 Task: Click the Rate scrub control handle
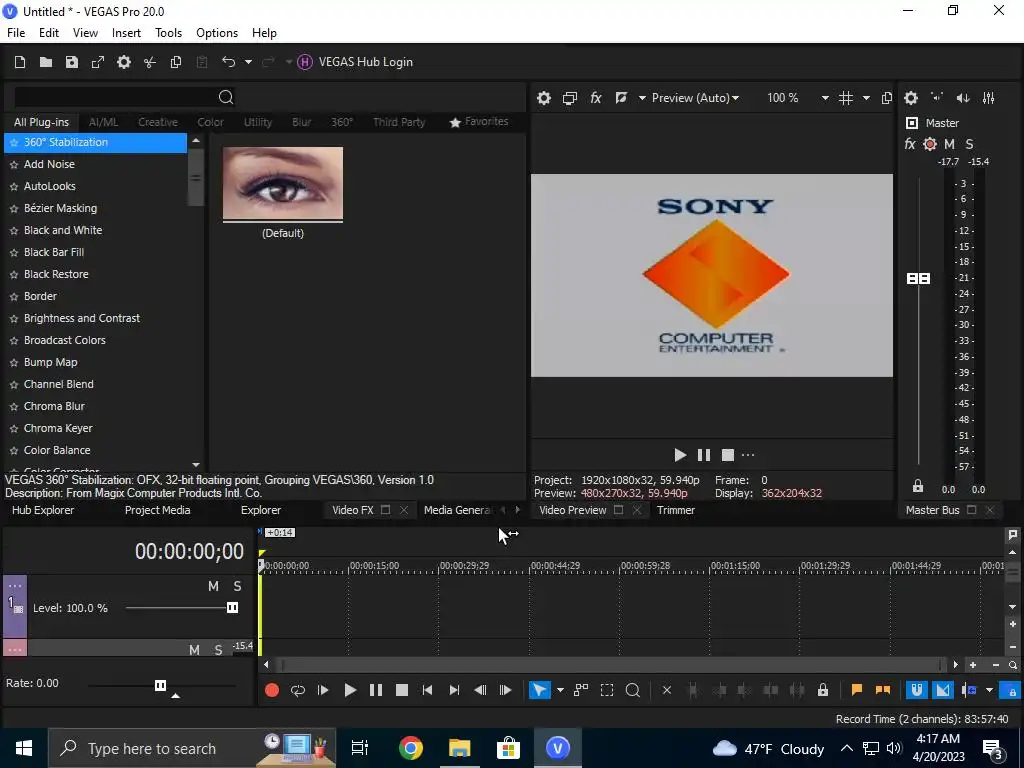[x=160, y=685]
